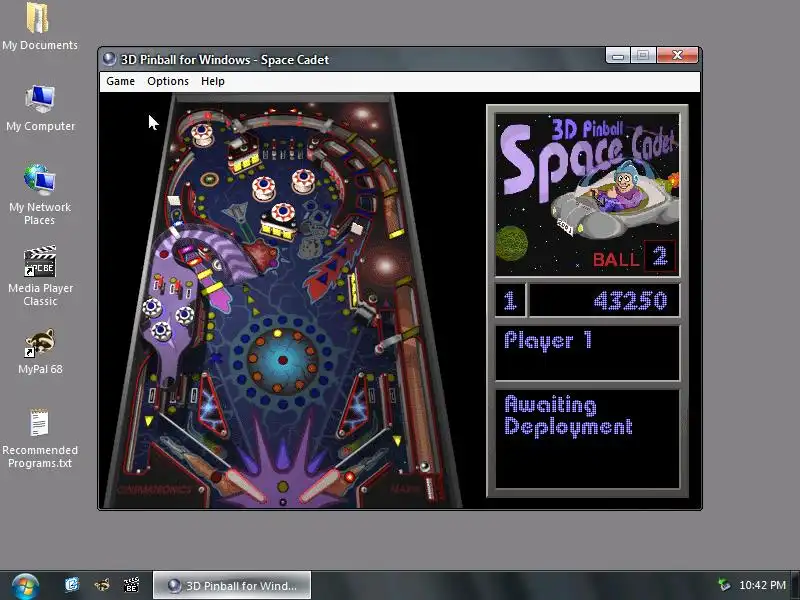
Task: Launch the browser quick-launch icon next to the Start orb
Action: pyautogui.click(x=72, y=584)
